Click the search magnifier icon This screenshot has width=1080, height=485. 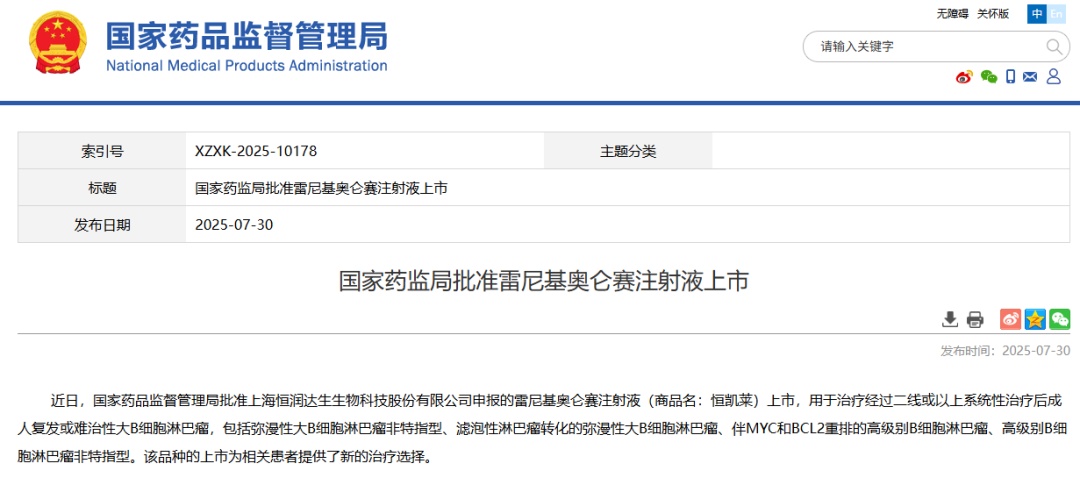[1054, 46]
